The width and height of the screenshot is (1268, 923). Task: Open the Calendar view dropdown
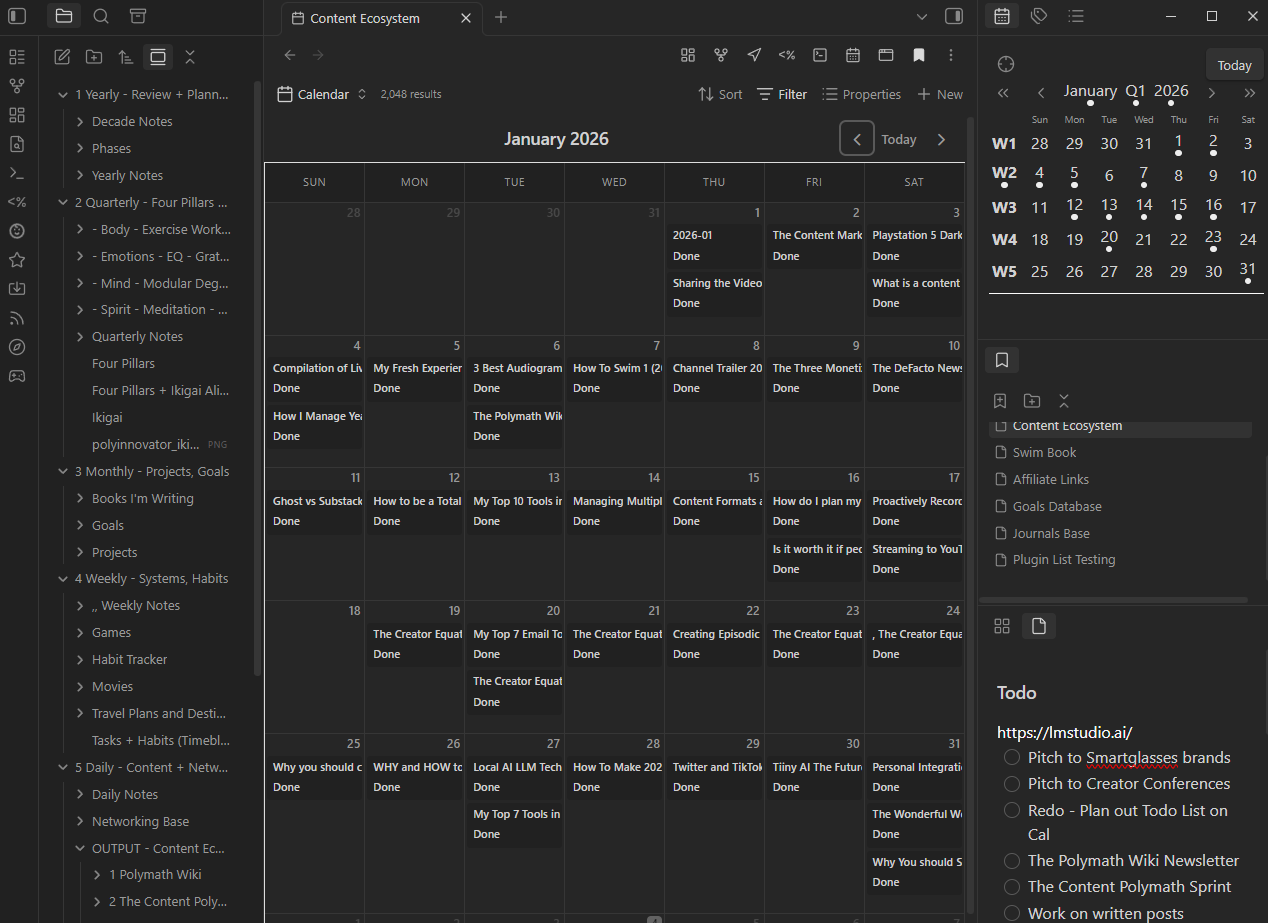point(322,94)
